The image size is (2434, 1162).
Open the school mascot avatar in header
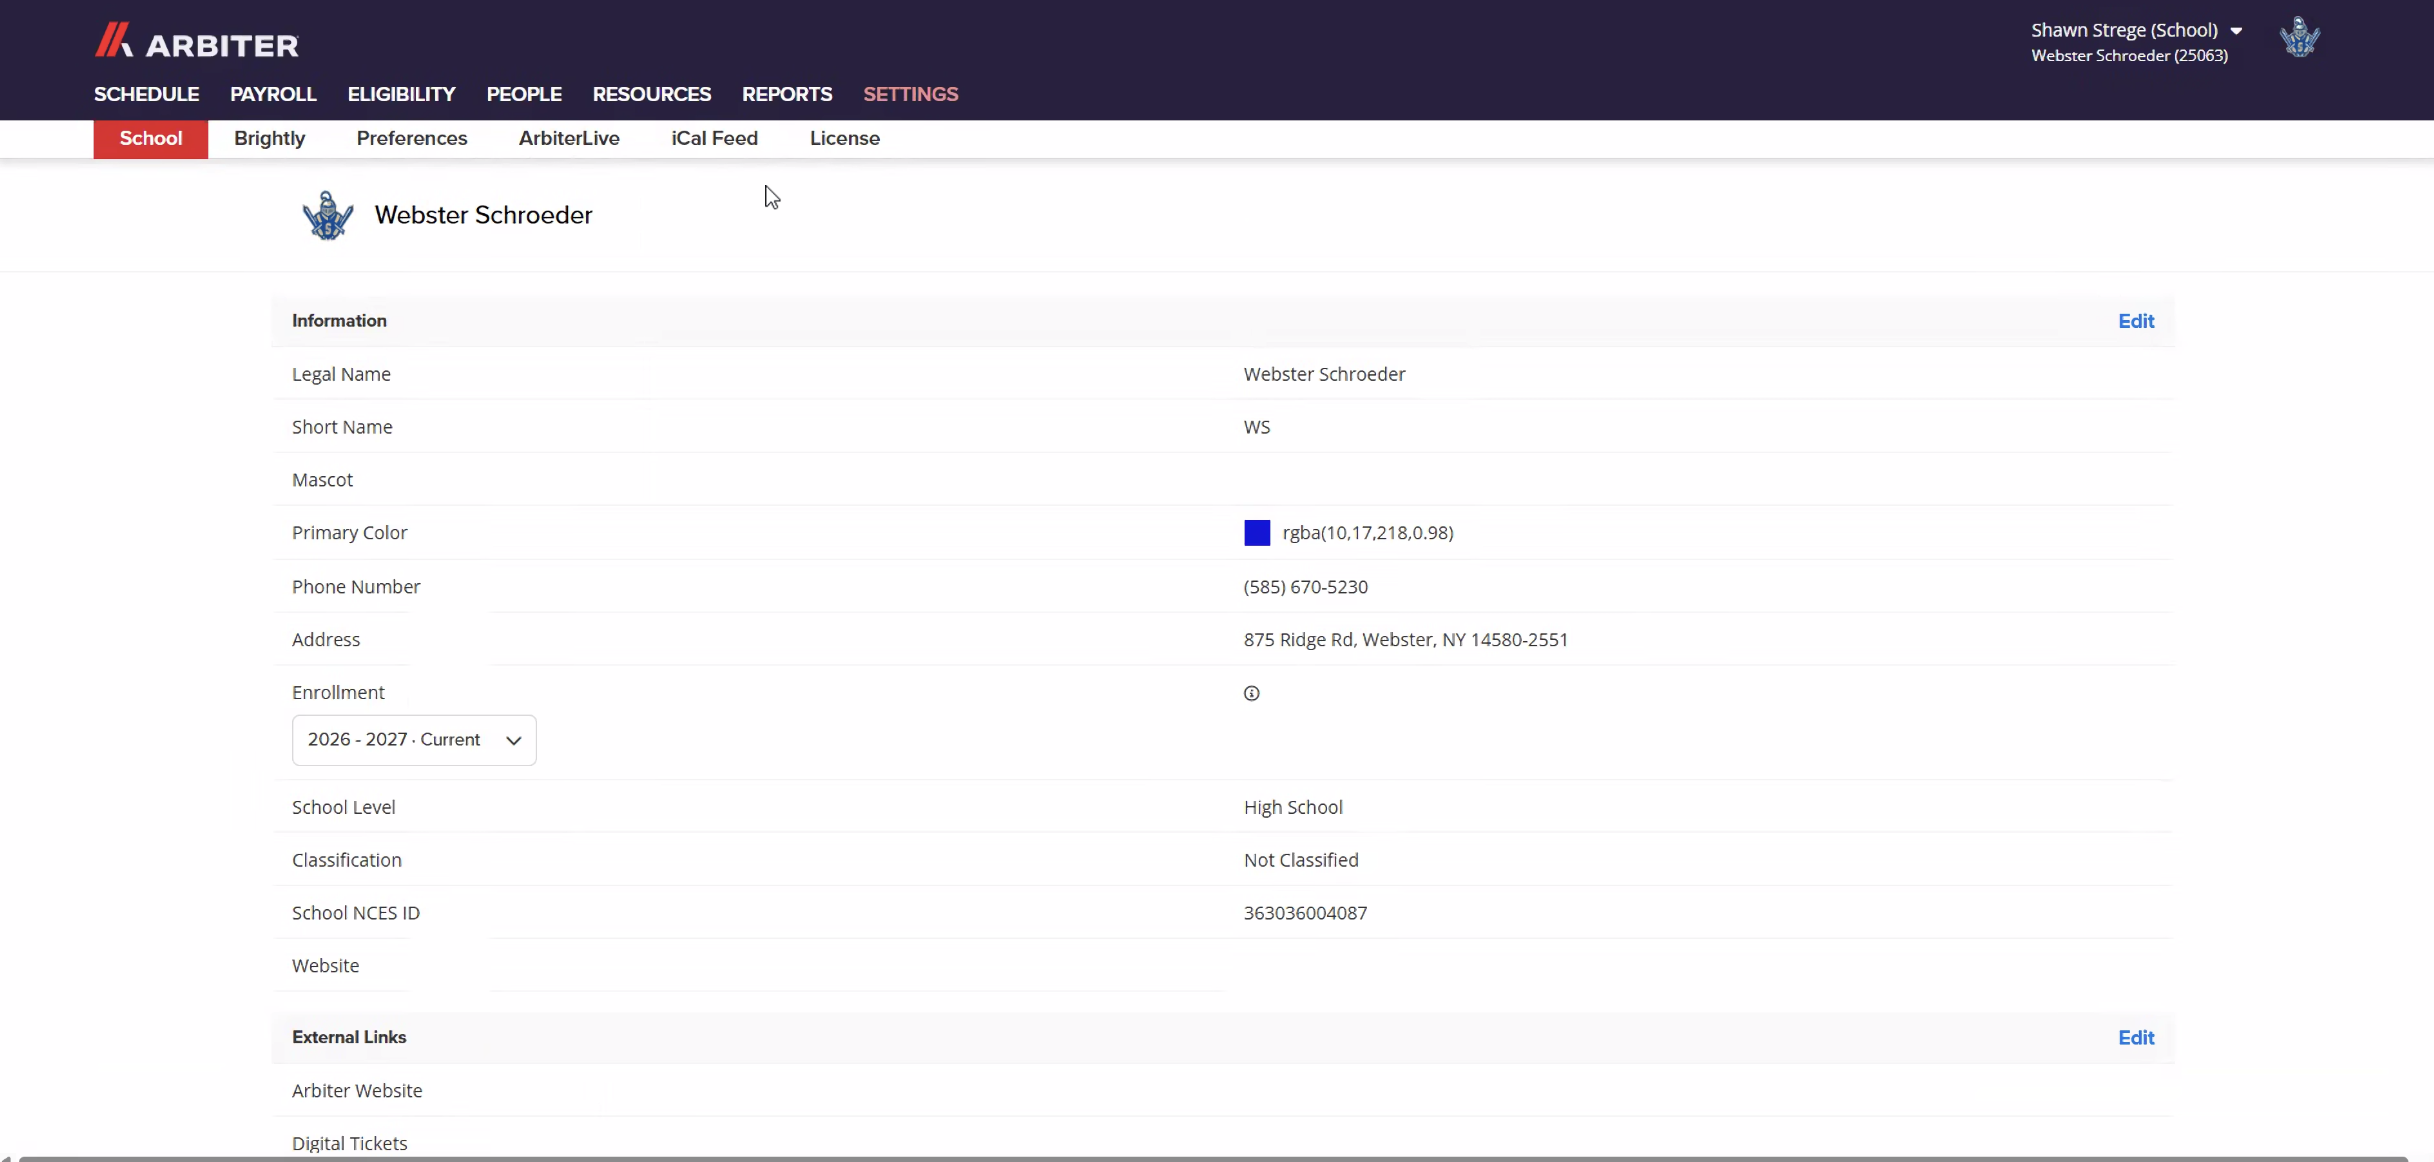[x=2299, y=38]
